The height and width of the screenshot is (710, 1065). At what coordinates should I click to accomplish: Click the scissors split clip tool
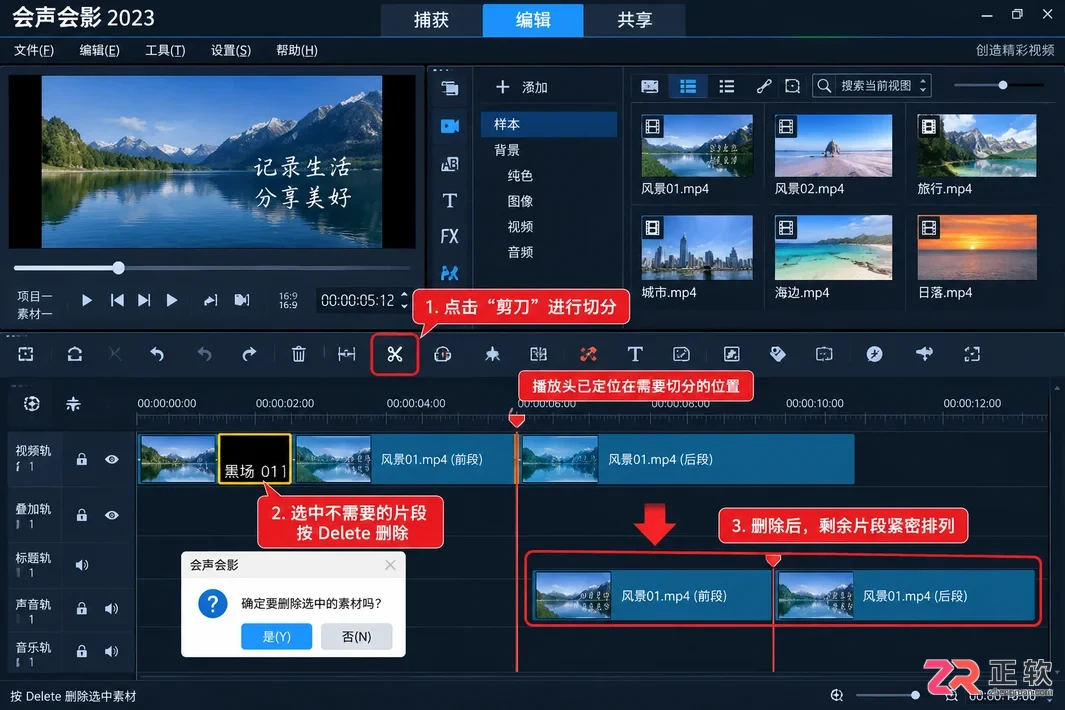[x=395, y=354]
